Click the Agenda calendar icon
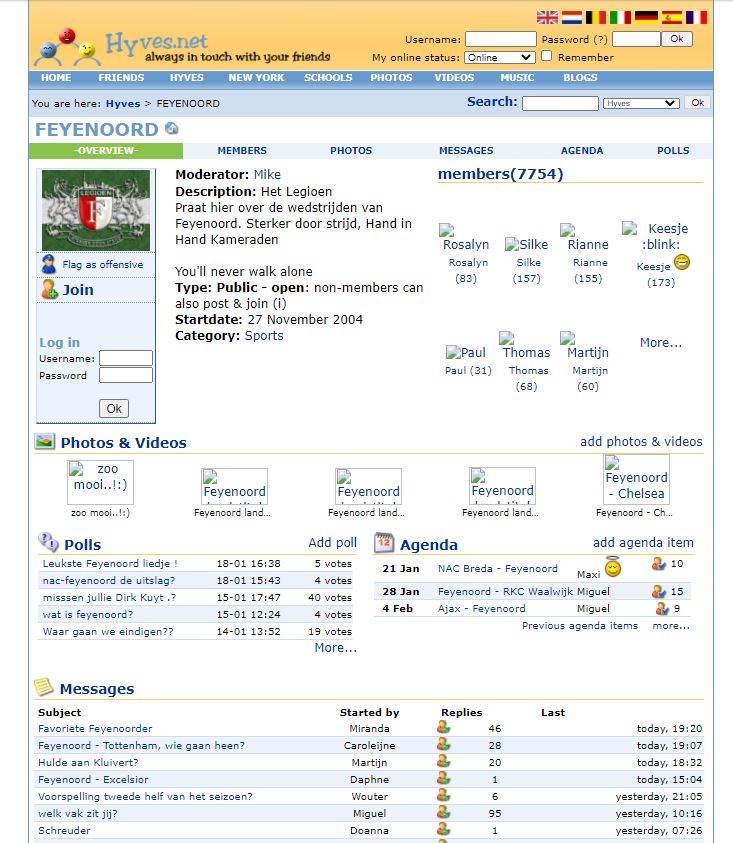The height and width of the screenshot is (843, 733). pos(384,544)
